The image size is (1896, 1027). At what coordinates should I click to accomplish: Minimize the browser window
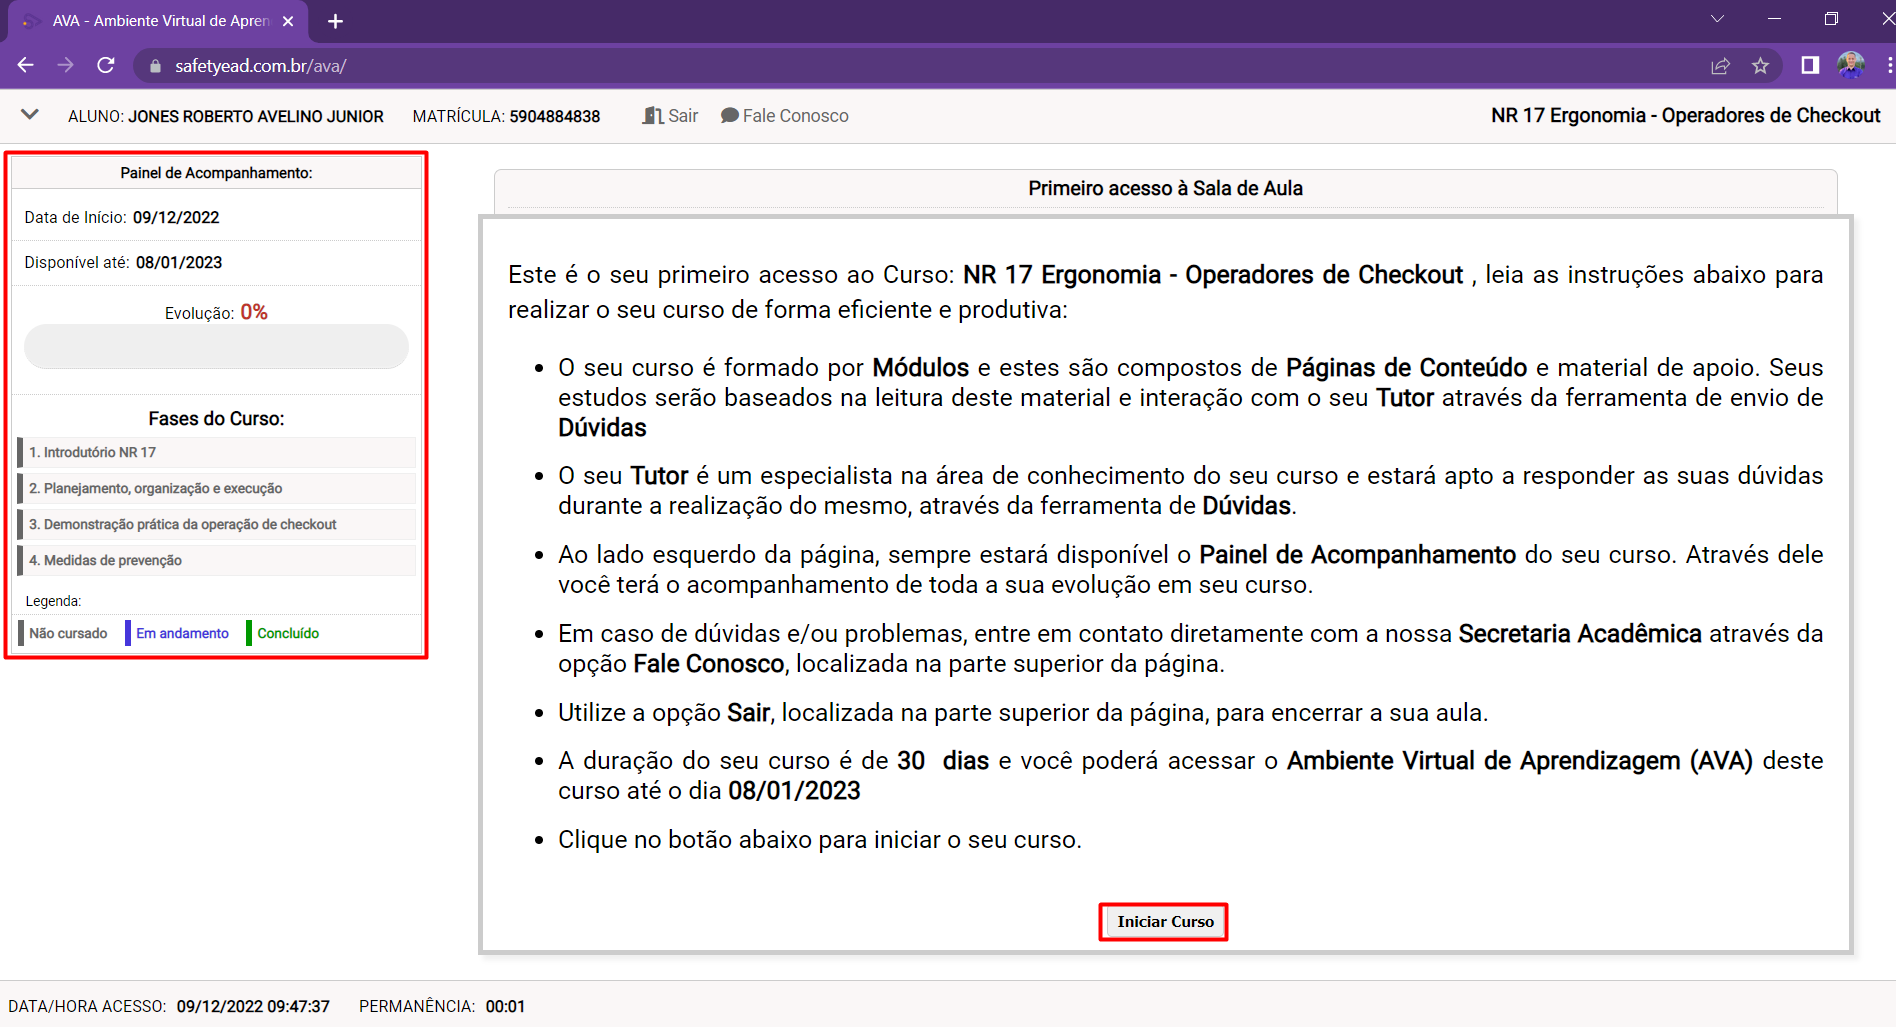click(x=1774, y=19)
